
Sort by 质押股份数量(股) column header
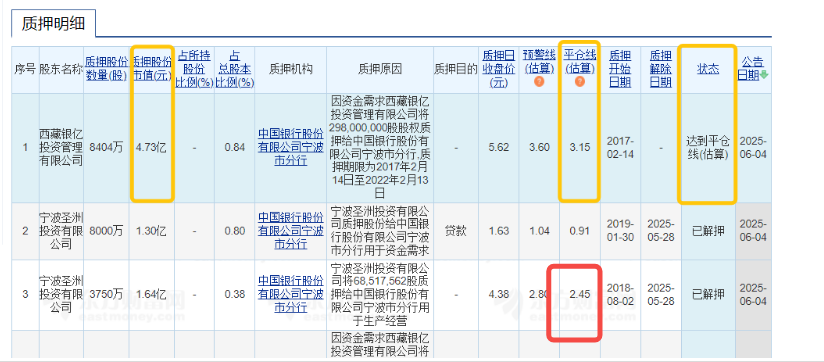pyautogui.click(x=106, y=68)
